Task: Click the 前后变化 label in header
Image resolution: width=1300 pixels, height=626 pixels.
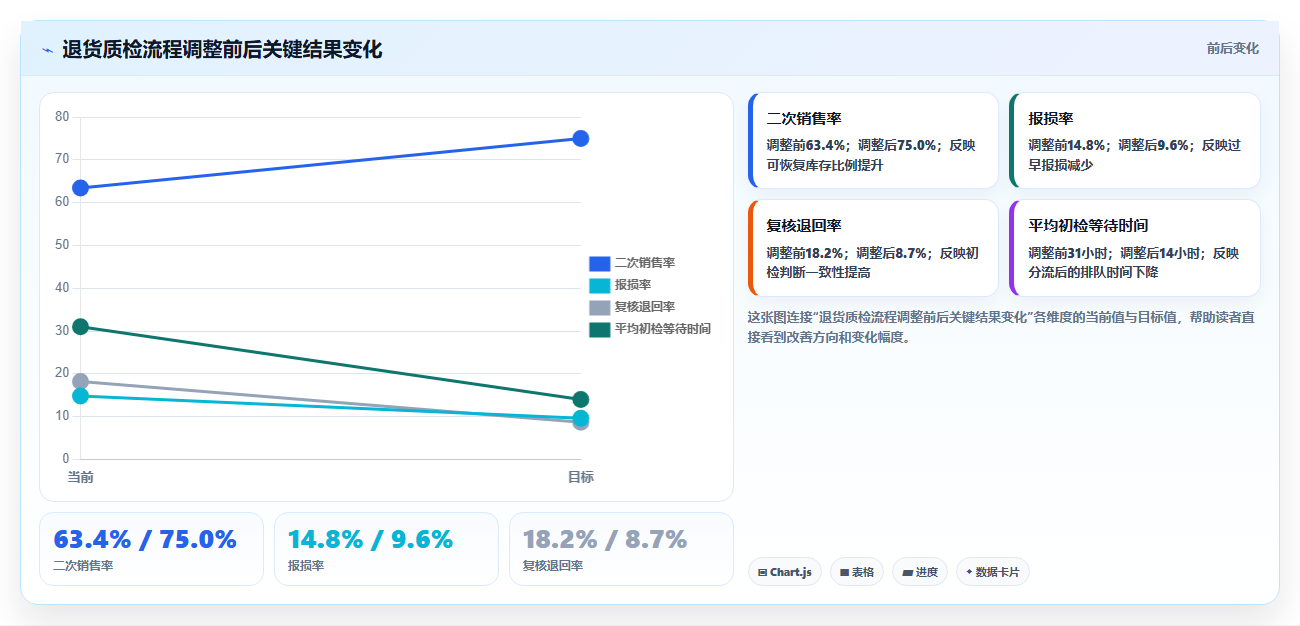Action: [x=1232, y=48]
